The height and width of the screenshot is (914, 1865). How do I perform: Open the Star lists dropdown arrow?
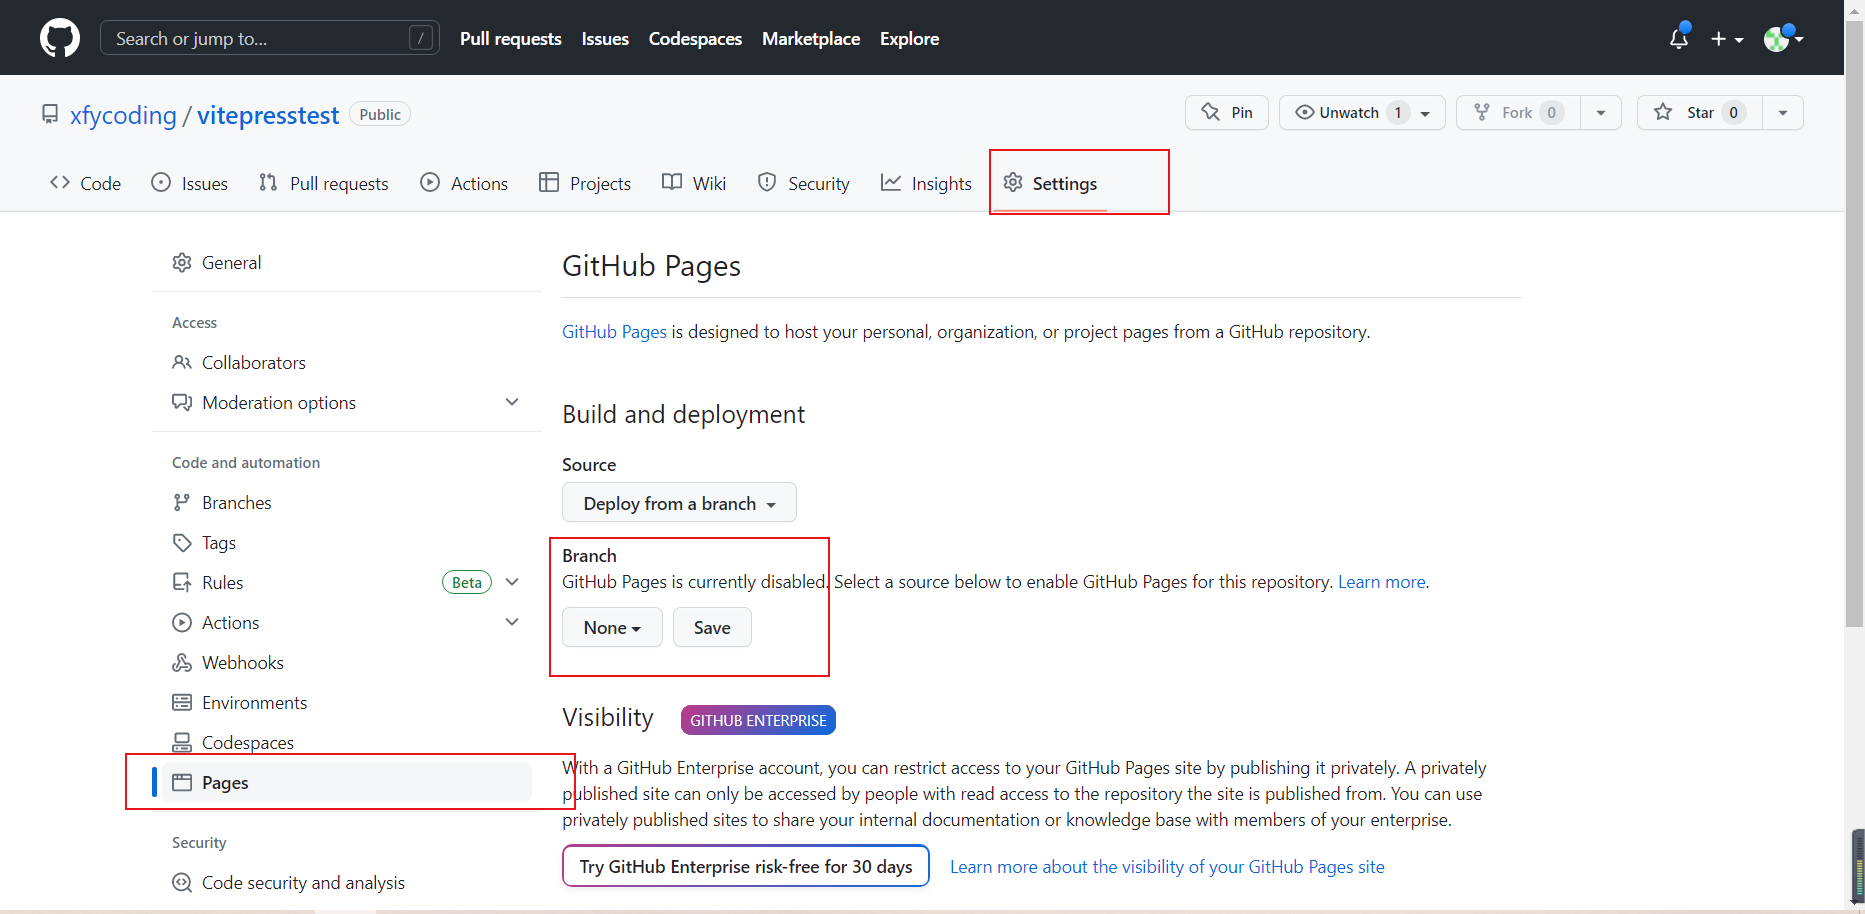(x=1783, y=112)
